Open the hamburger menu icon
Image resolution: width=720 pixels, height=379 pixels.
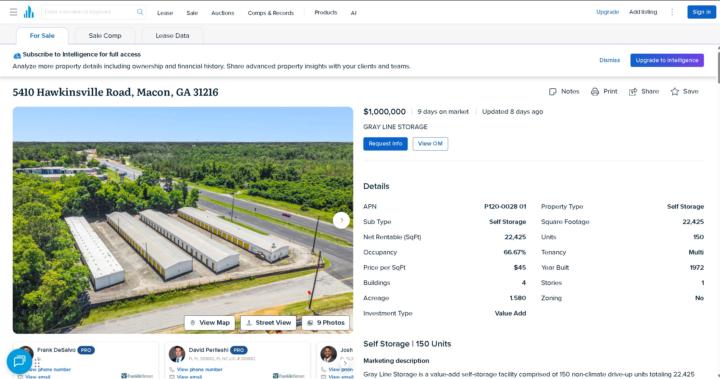pos(13,12)
